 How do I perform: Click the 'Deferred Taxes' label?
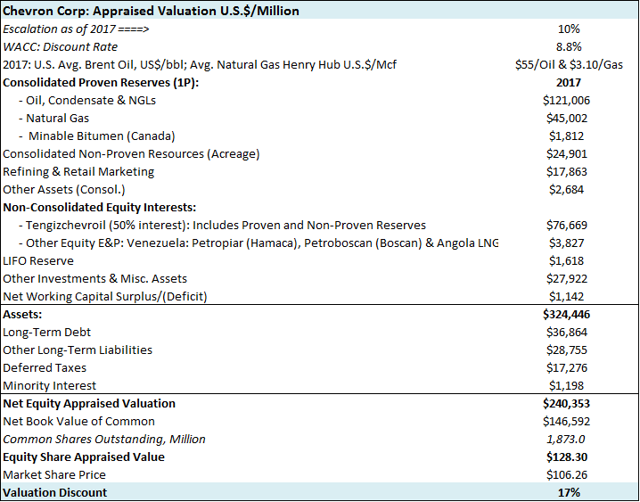pyautogui.click(x=44, y=368)
